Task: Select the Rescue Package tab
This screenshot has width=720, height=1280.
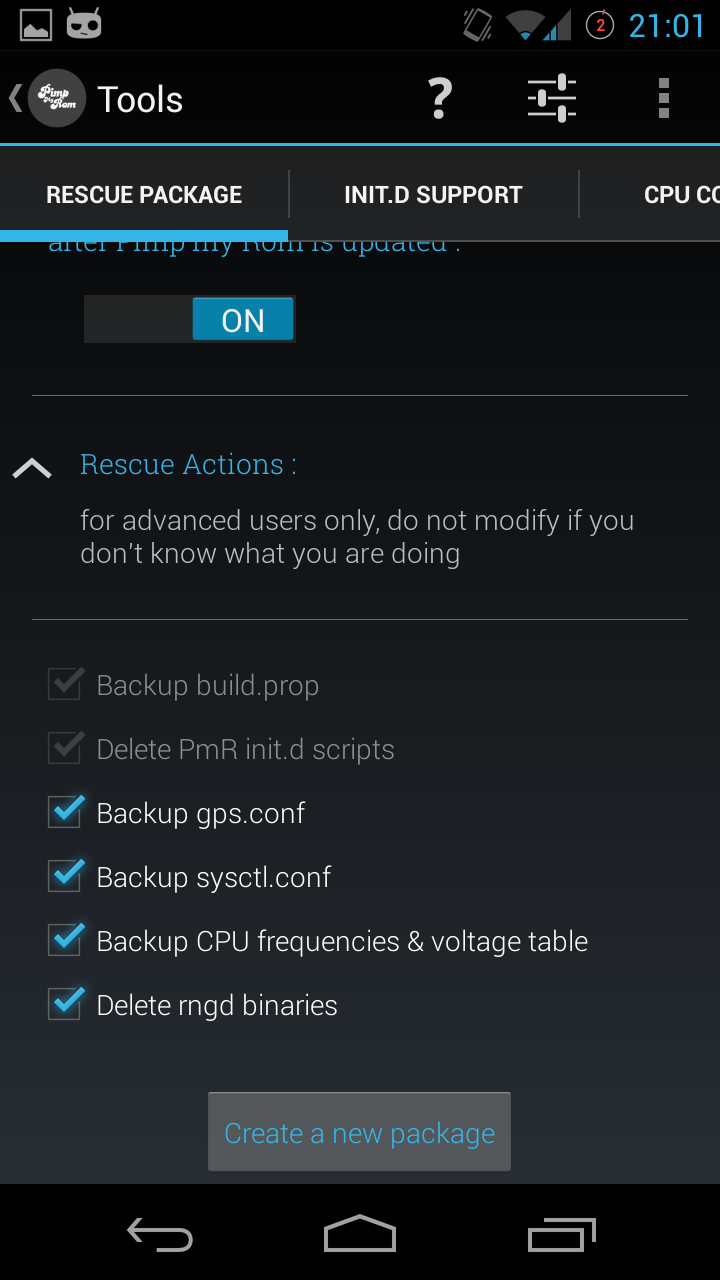Action: [x=144, y=195]
